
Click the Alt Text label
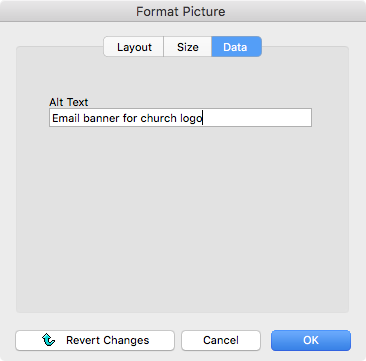[x=69, y=102]
